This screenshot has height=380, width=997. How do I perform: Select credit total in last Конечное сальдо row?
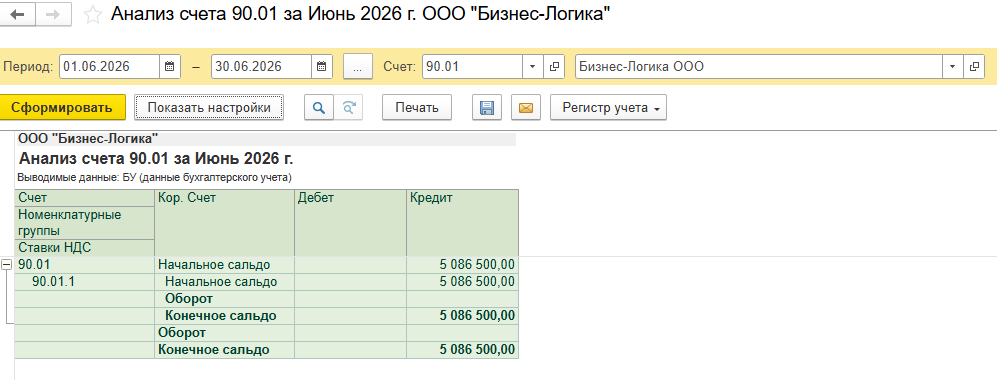pyautogui.click(x=462, y=350)
